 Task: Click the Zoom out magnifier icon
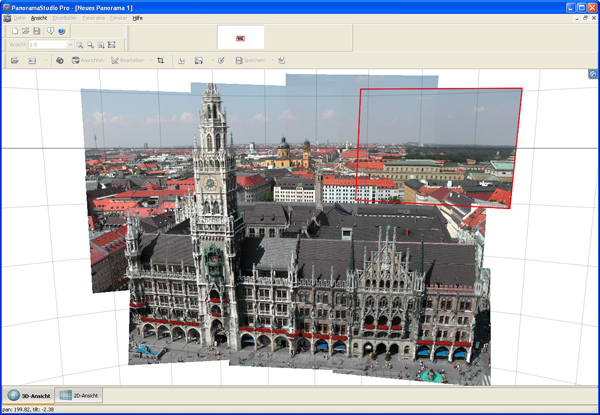click(x=90, y=45)
